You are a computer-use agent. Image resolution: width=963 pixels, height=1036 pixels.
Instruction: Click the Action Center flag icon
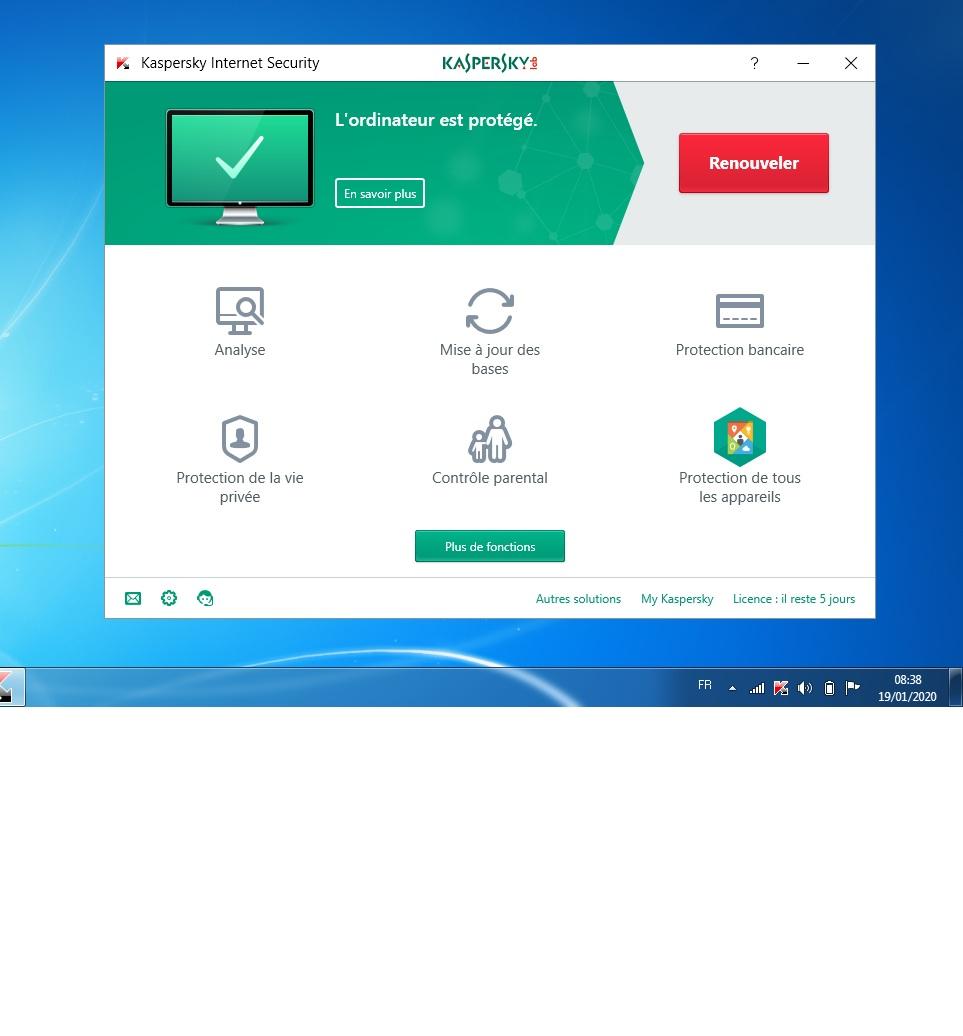click(x=853, y=688)
